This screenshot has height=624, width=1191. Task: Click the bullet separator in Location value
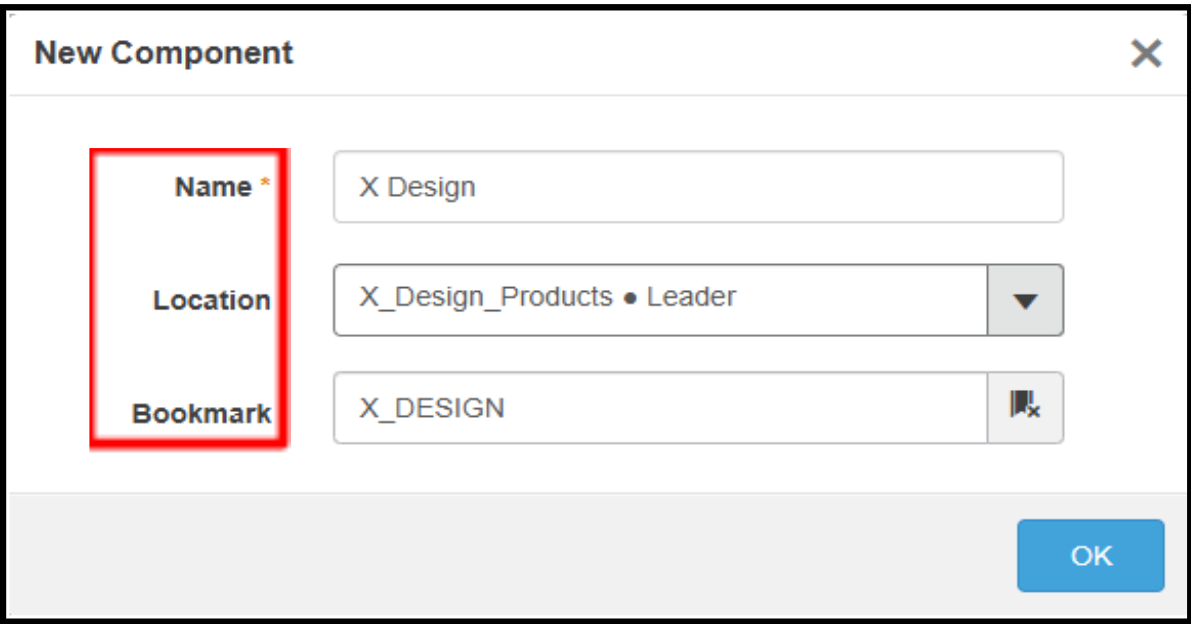coord(630,298)
